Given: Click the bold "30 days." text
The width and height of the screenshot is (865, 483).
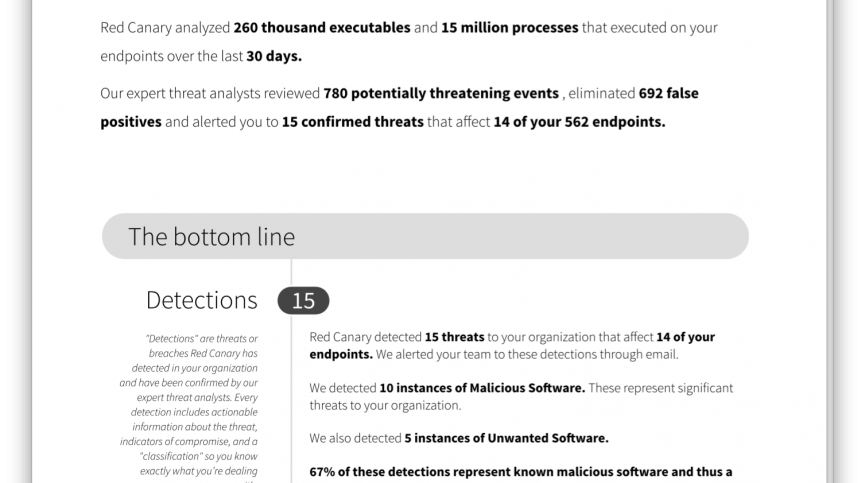Looking at the screenshot, I should [273, 56].
